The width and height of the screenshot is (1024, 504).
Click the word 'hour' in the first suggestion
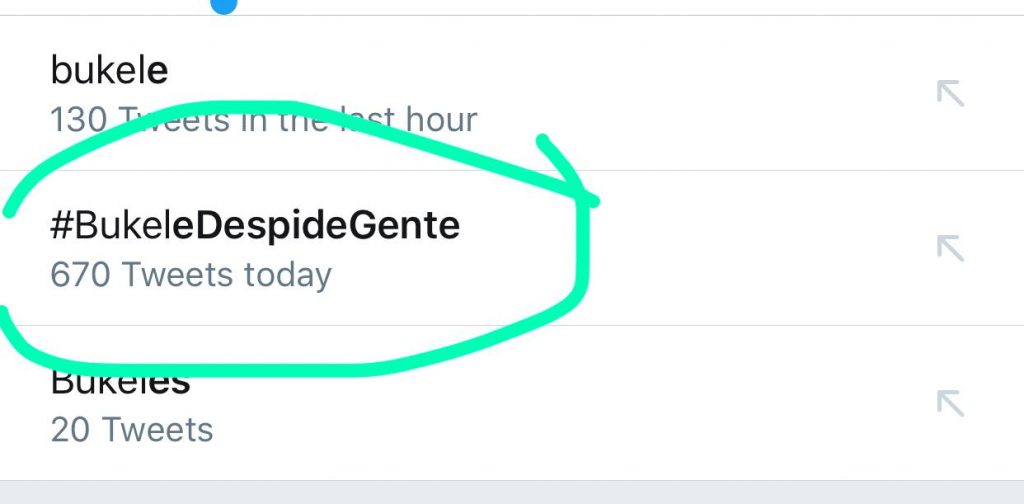(x=441, y=119)
